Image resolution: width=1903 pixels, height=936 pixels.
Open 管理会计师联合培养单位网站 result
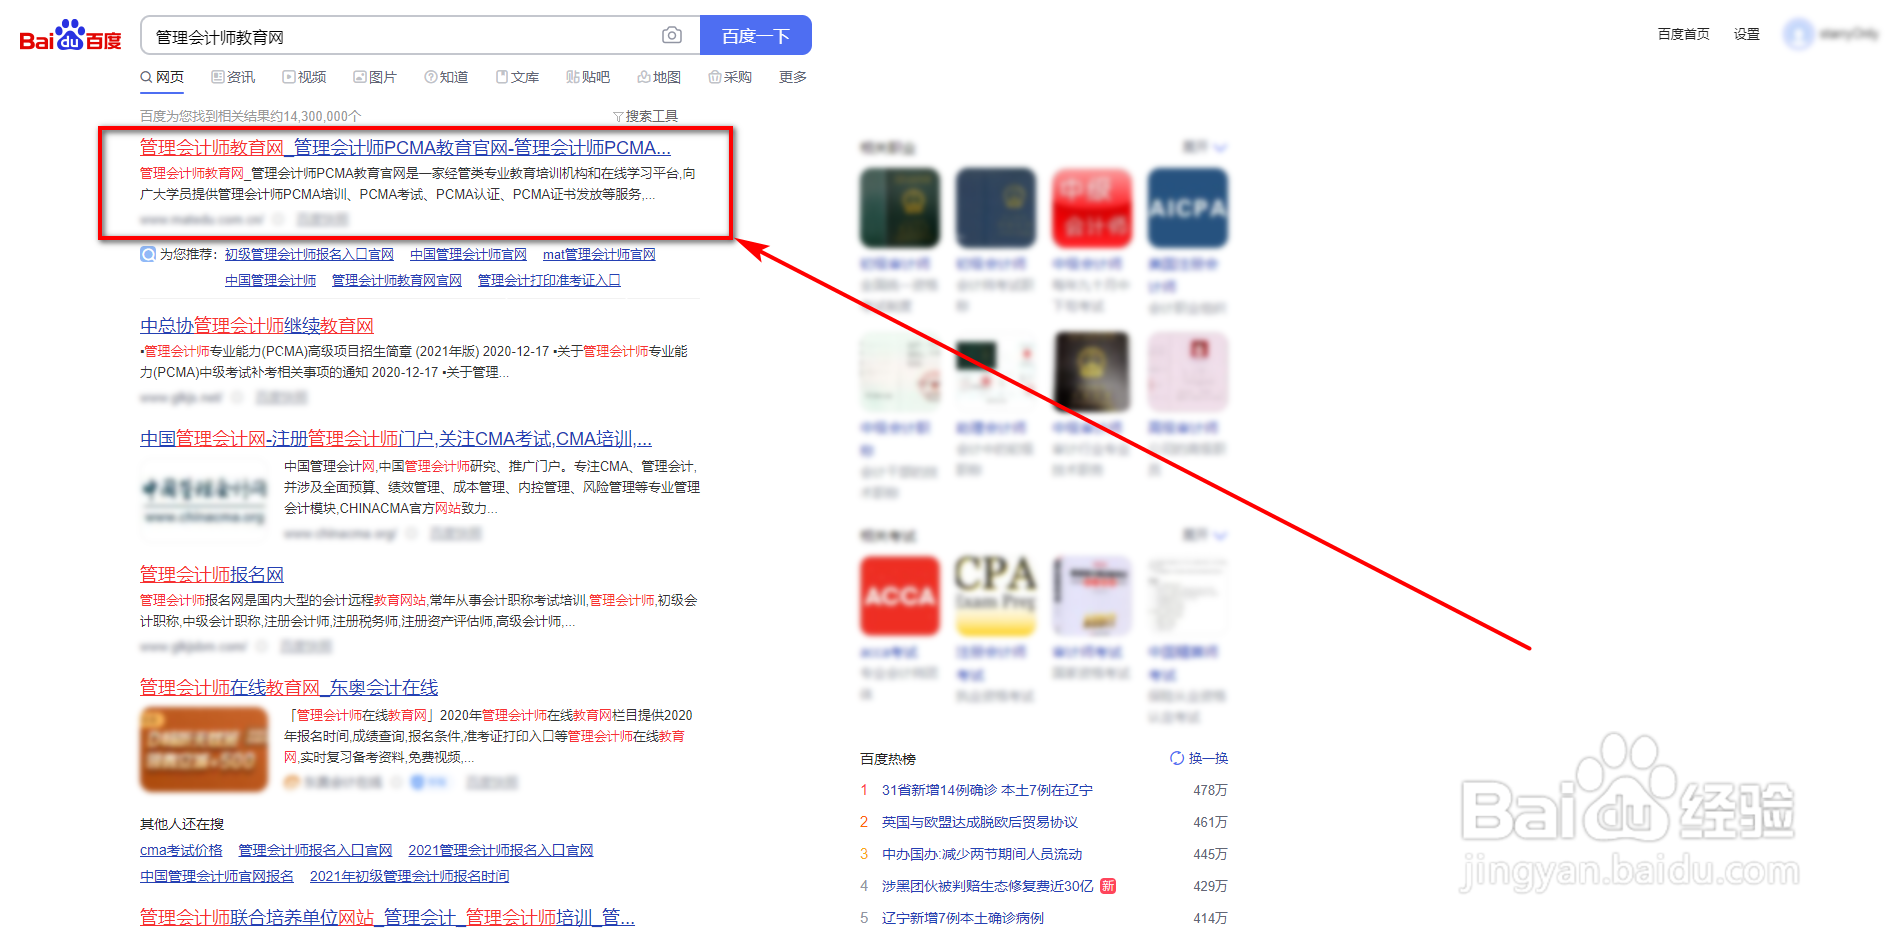click(x=387, y=918)
